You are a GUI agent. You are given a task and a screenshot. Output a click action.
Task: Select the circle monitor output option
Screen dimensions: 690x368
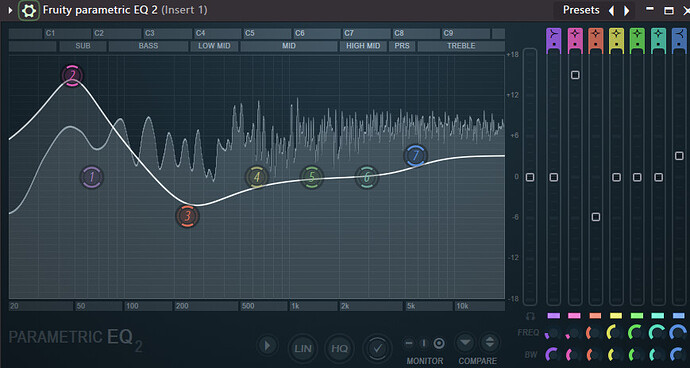tap(439, 343)
